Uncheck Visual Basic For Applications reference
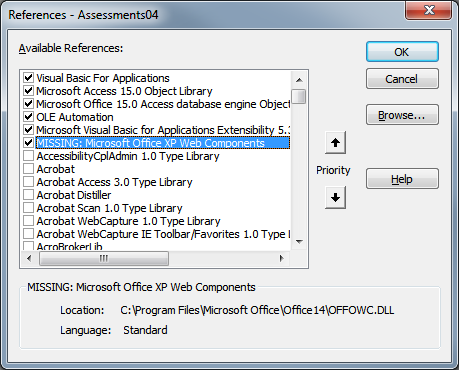The height and width of the screenshot is (370, 459). point(28,78)
